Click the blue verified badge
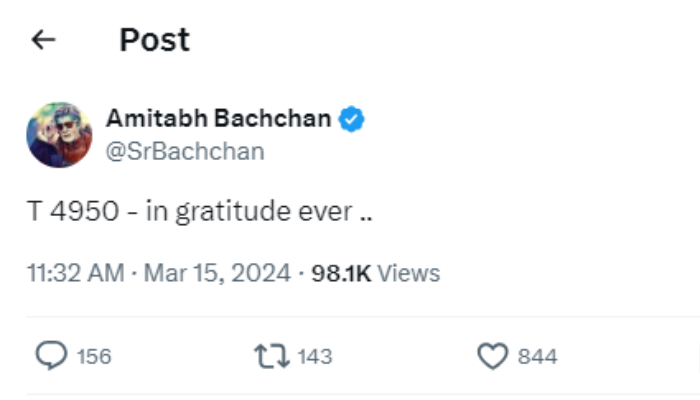700x400 pixels. pyautogui.click(x=351, y=118)
